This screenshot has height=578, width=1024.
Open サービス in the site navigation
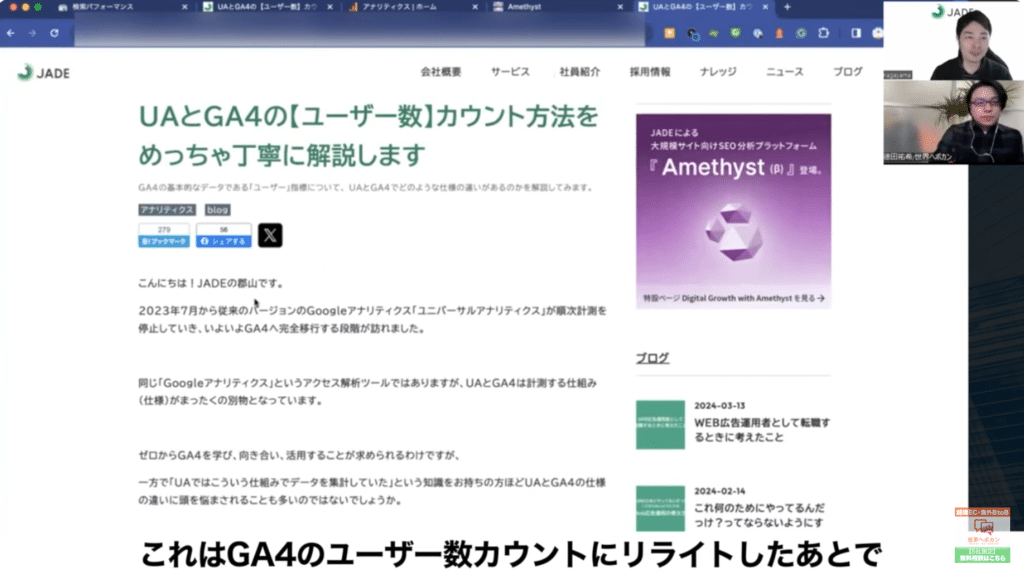(510, 72)
